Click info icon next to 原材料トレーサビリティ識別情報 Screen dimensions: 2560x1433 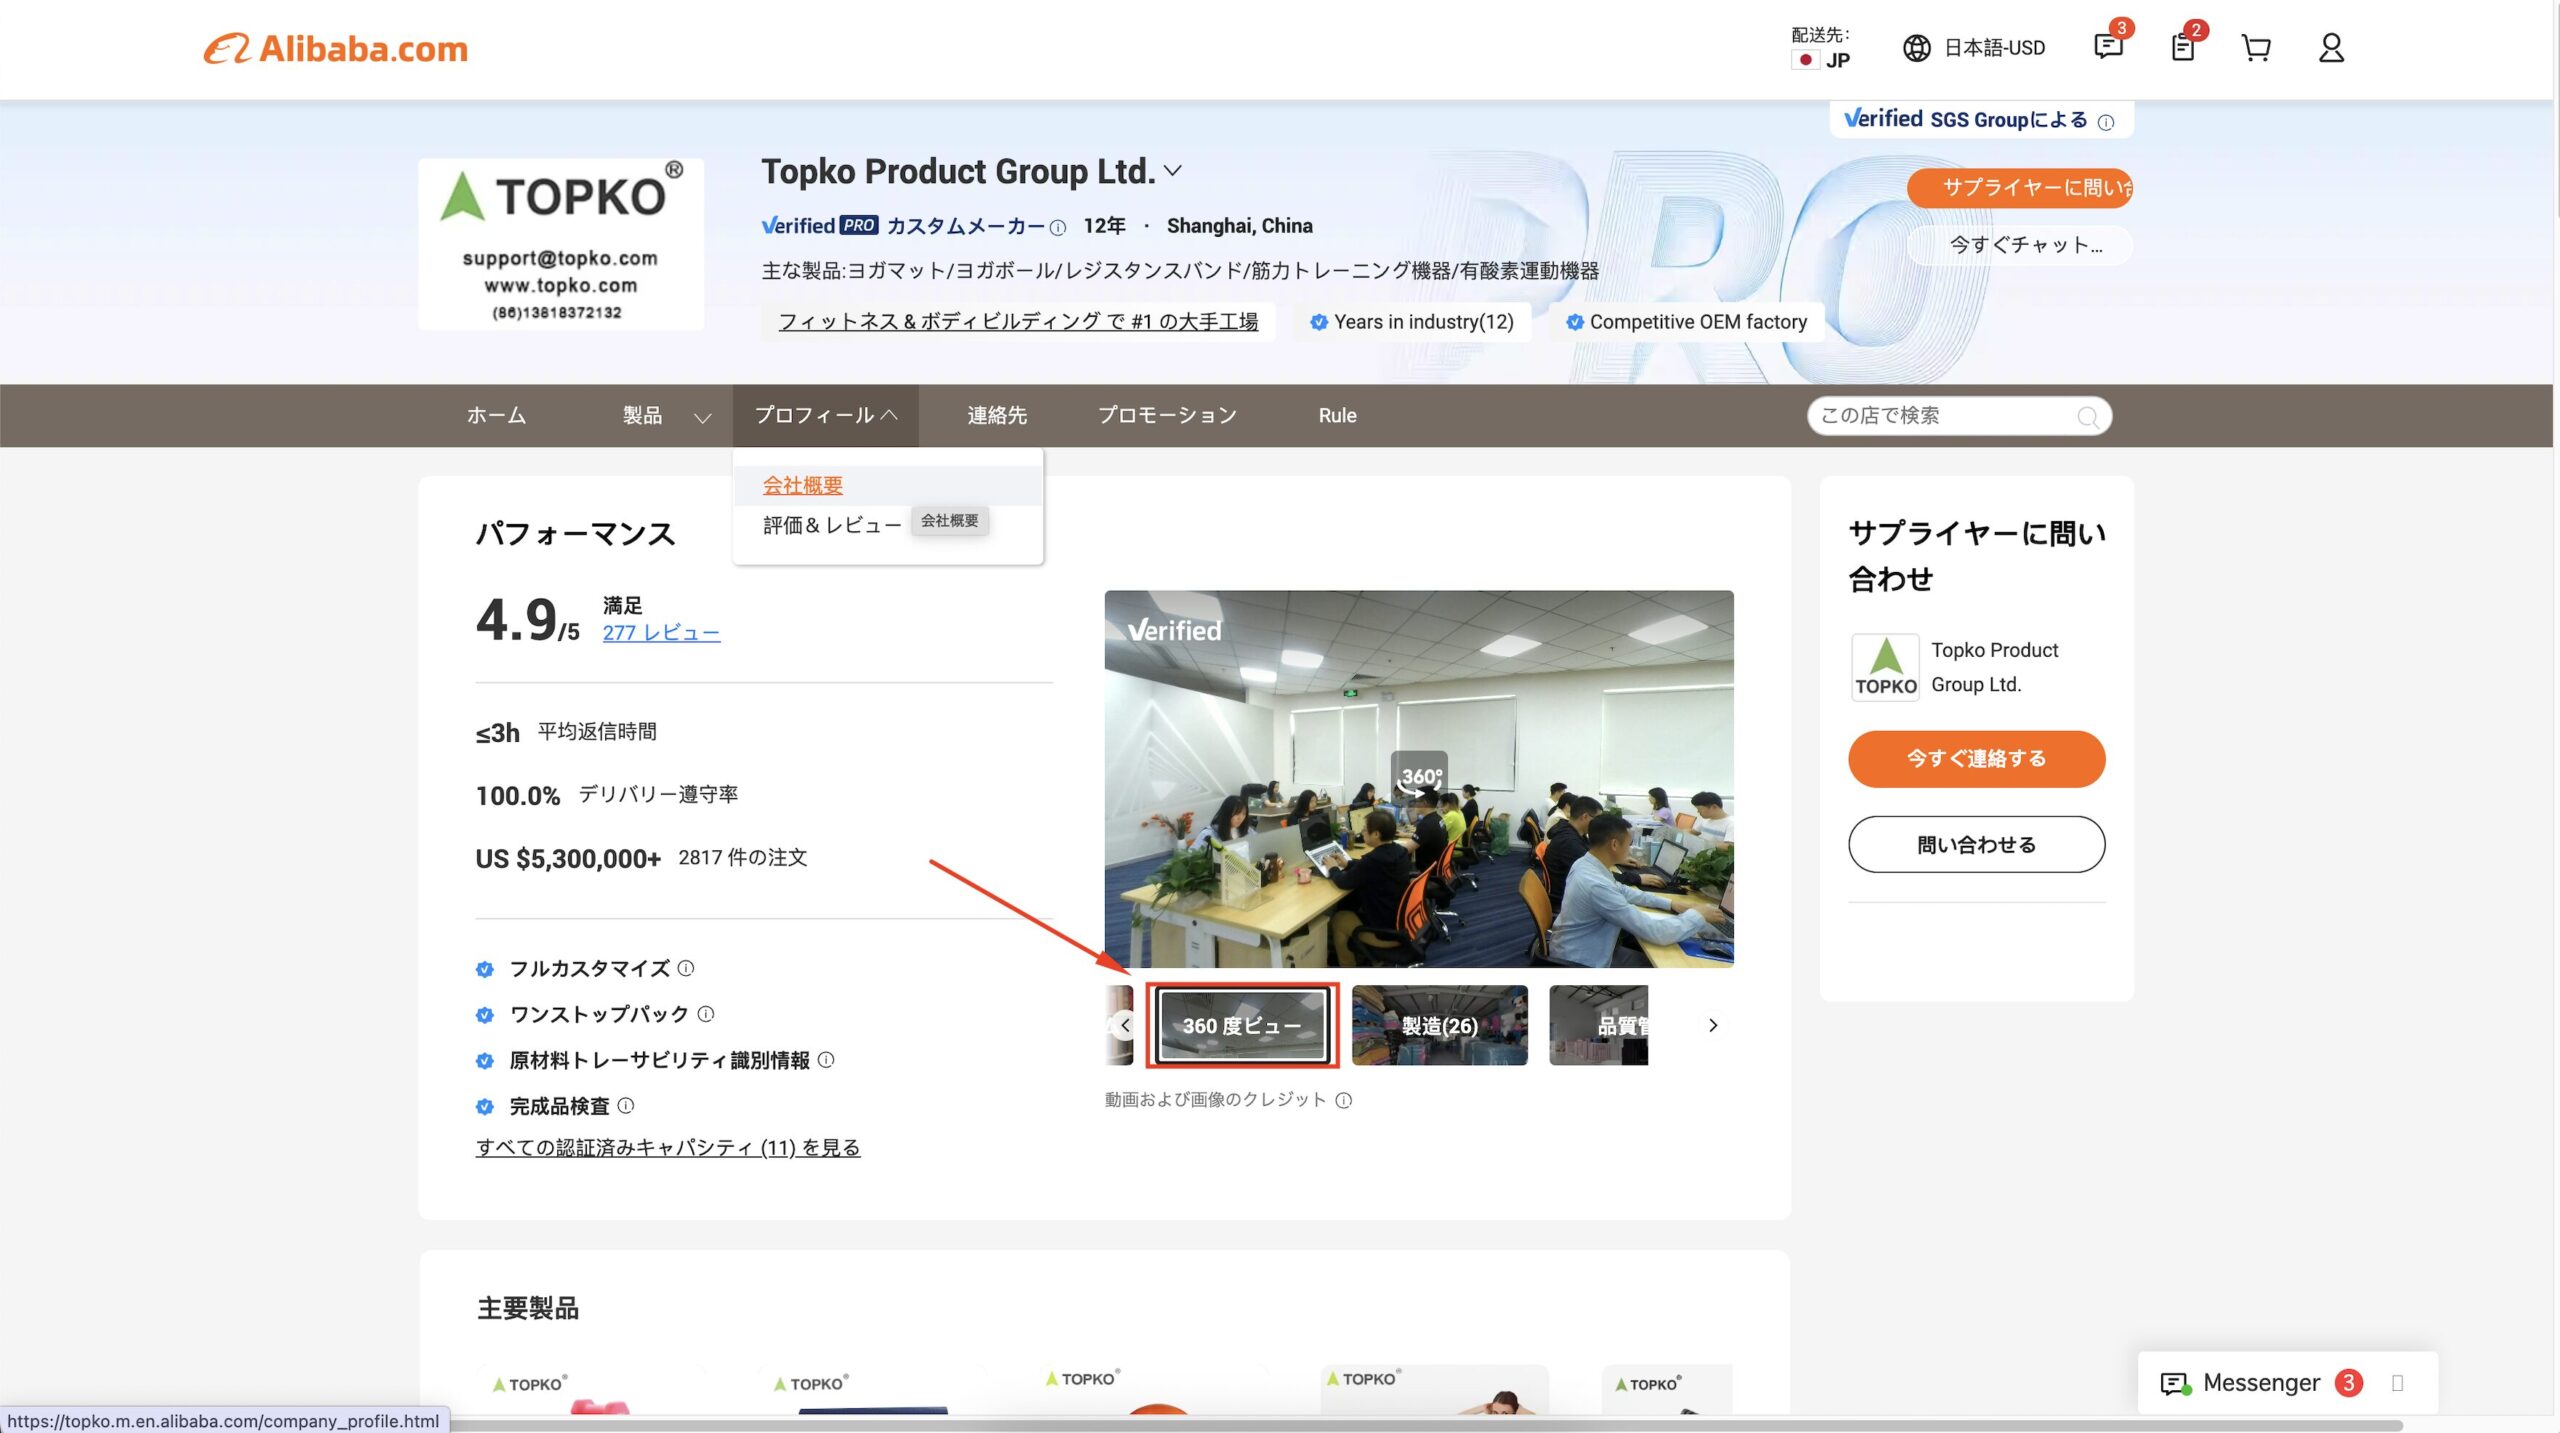pos(826,1060)
